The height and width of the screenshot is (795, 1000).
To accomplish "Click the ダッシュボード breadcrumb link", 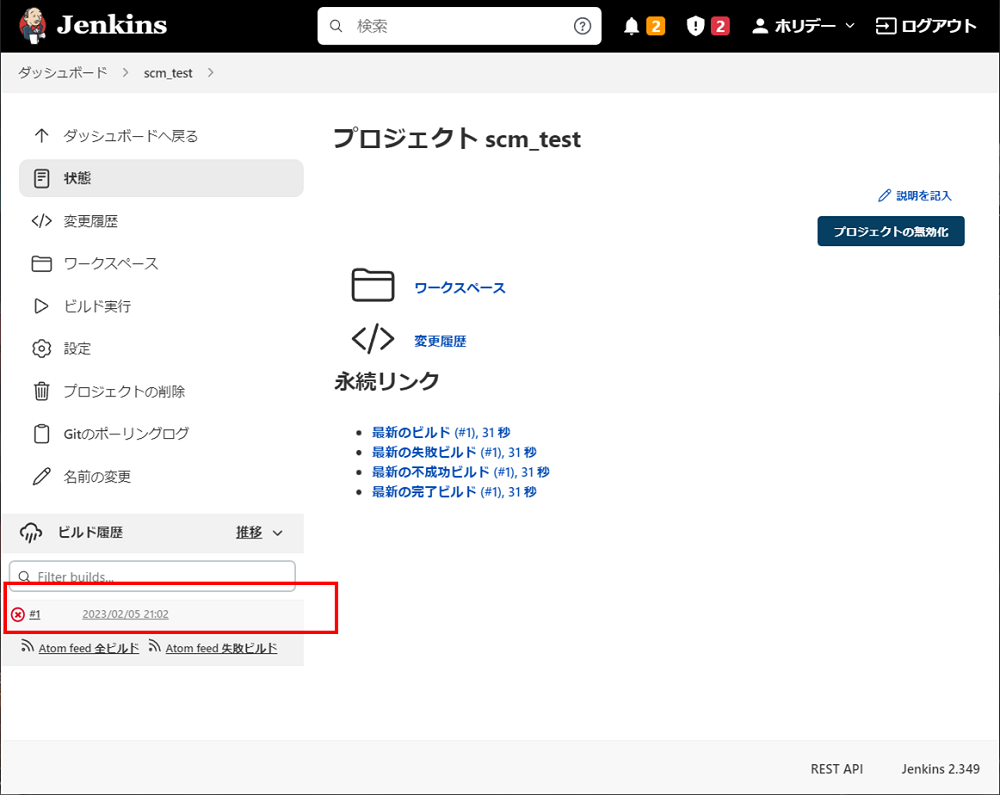I will point(62,73).
